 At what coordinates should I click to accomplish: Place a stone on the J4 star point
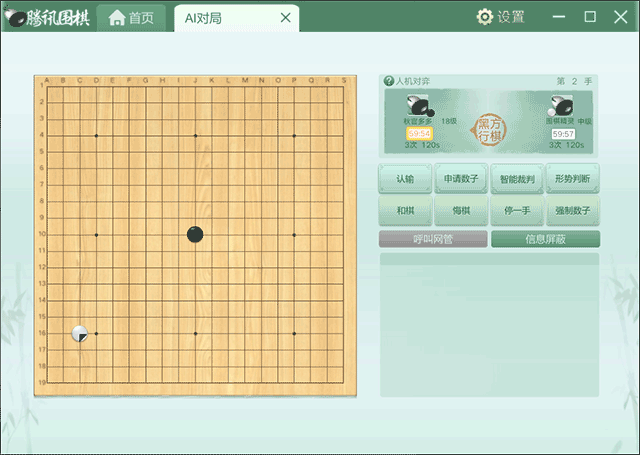[x=195, y=135]
